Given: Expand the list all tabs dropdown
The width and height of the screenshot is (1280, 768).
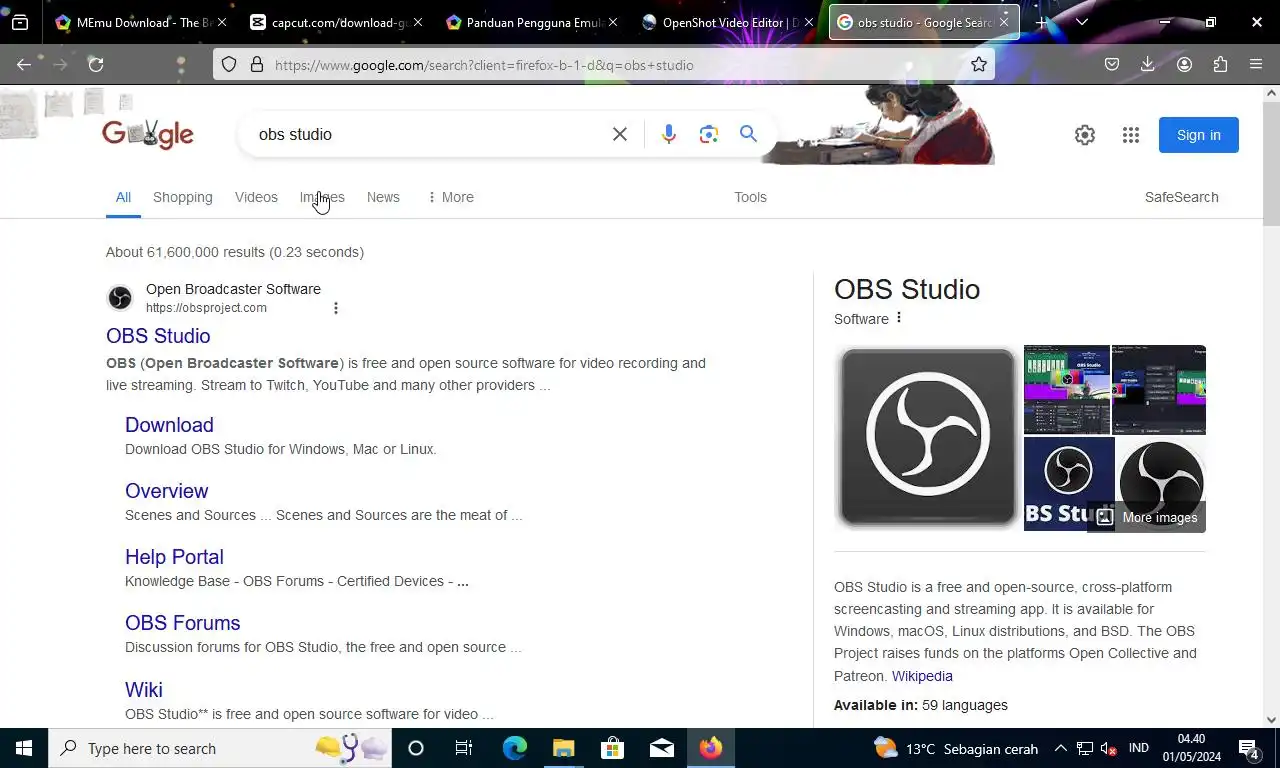Looking at the screenshot, I should [x=1081, y=22].
